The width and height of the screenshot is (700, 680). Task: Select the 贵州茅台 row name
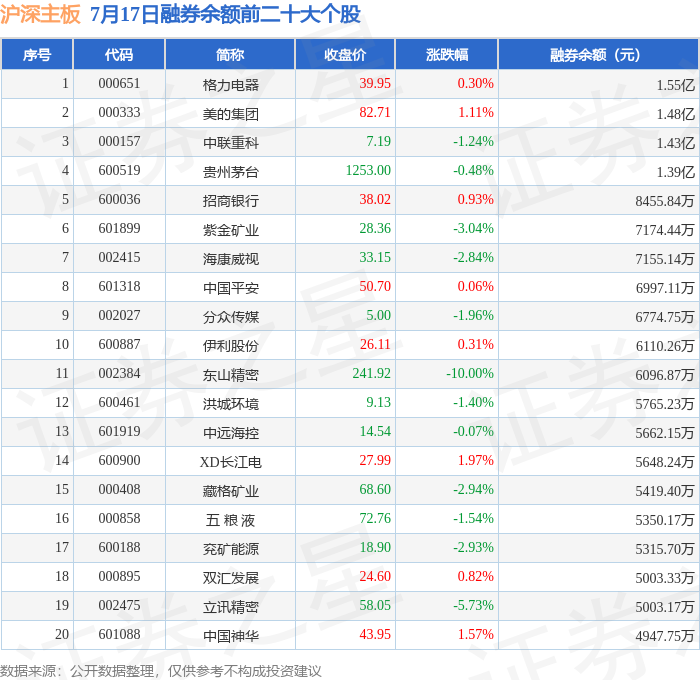pyautogui.click(x=231, y=171)
